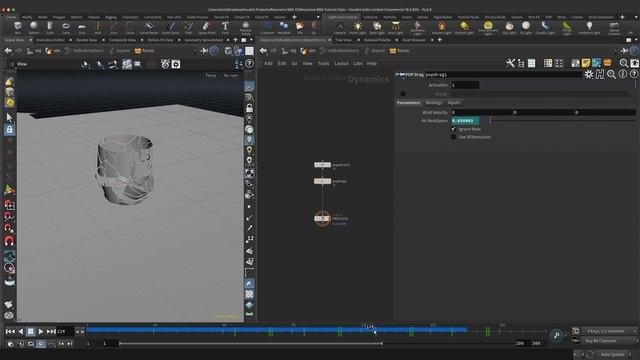This screenshot has height=360, width=640.
Task: Add a Spot Light from the shelf
Action: [377, 27]
